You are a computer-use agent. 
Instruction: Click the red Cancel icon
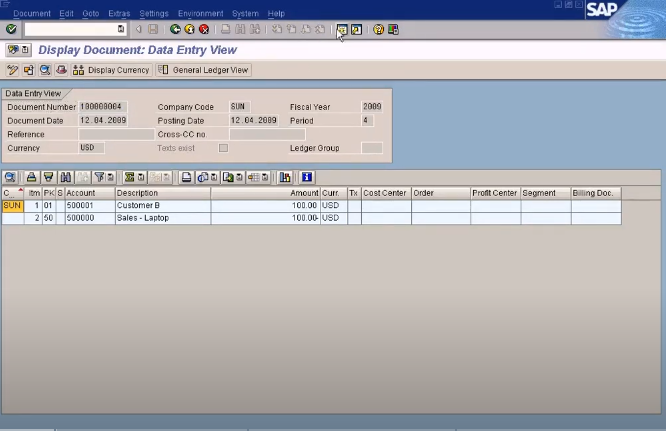coord(204,29)
